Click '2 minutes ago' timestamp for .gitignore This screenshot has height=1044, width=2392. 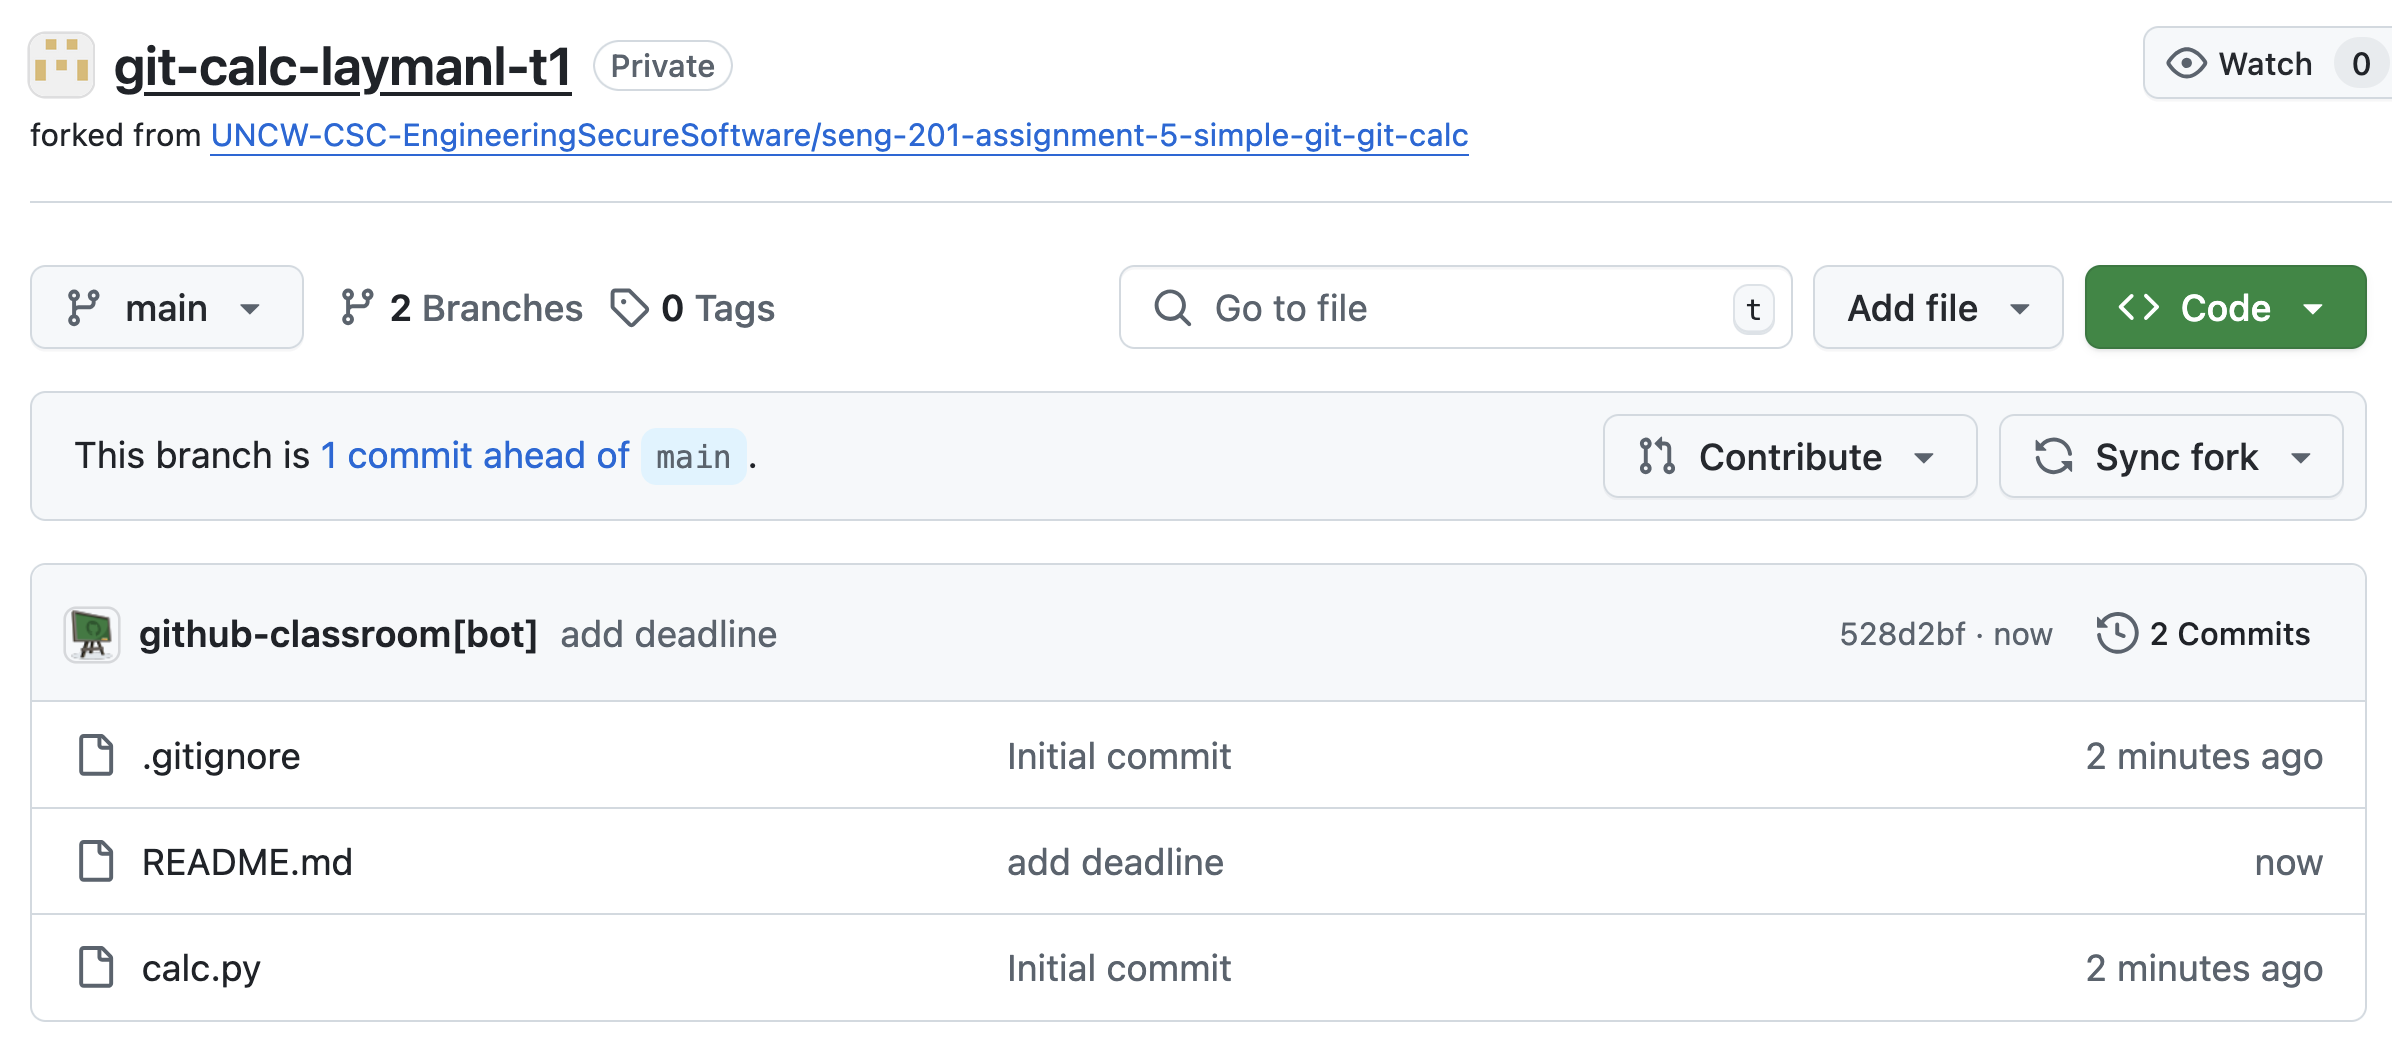(x=2204, y=756)
